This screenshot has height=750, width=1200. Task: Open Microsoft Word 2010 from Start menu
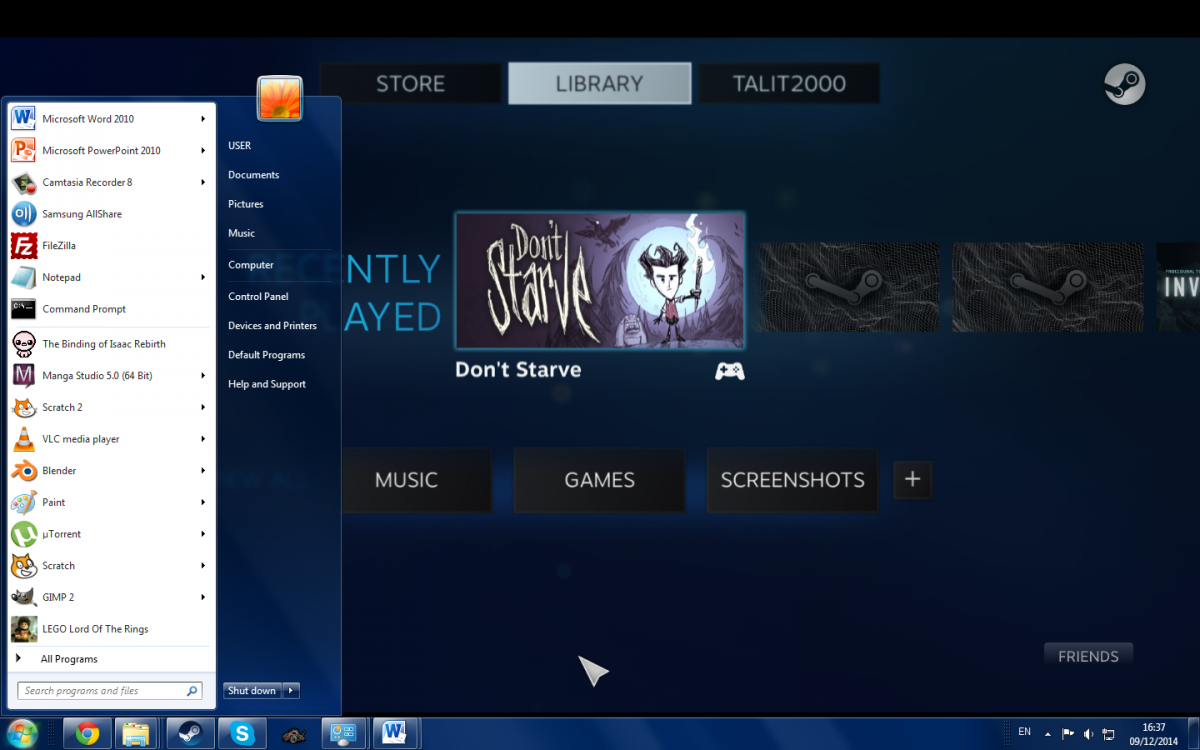(110, 119)
